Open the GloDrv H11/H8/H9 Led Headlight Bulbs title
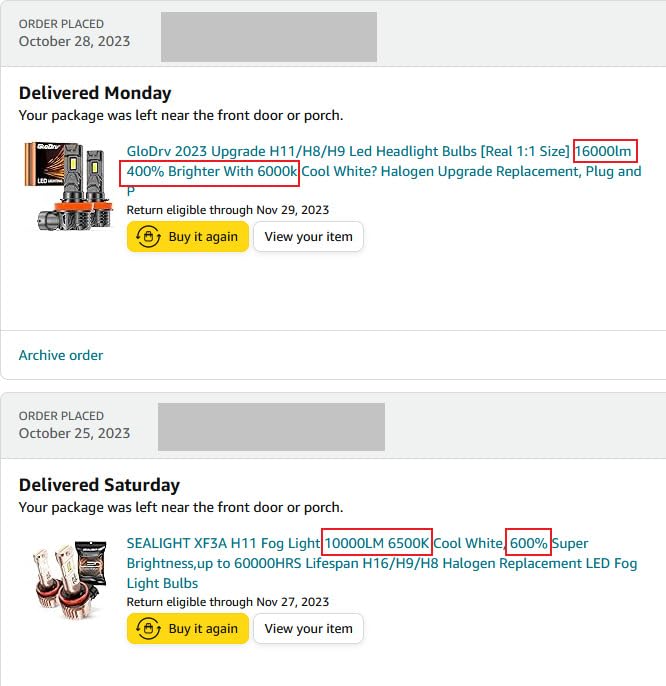 point(384,171)
